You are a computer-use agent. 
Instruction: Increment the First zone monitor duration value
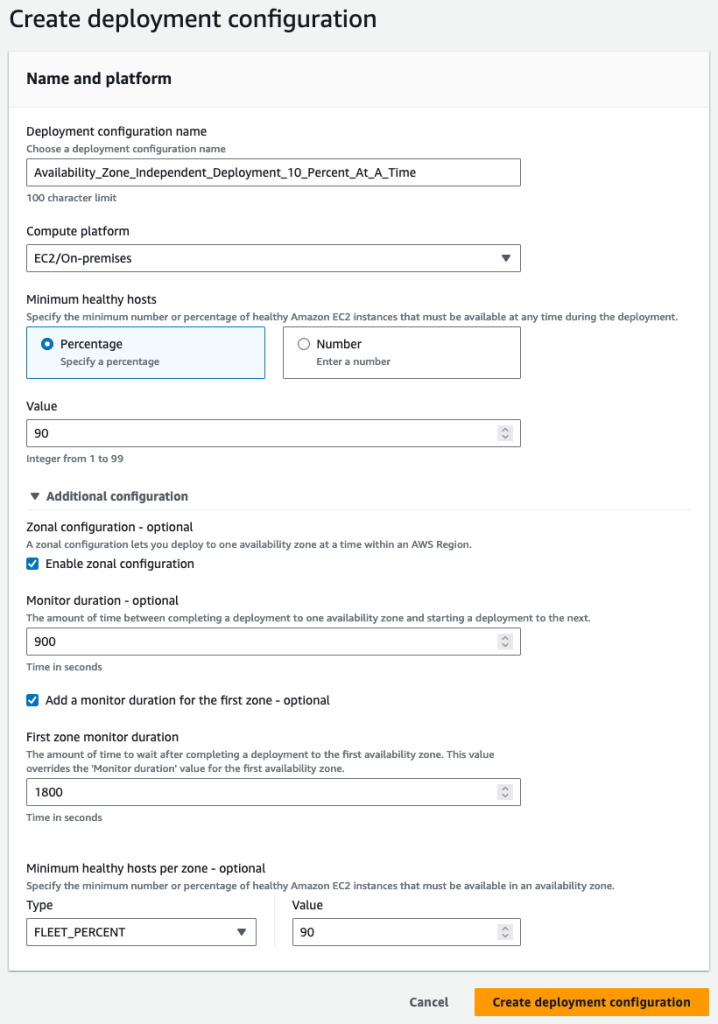[506, 788]
